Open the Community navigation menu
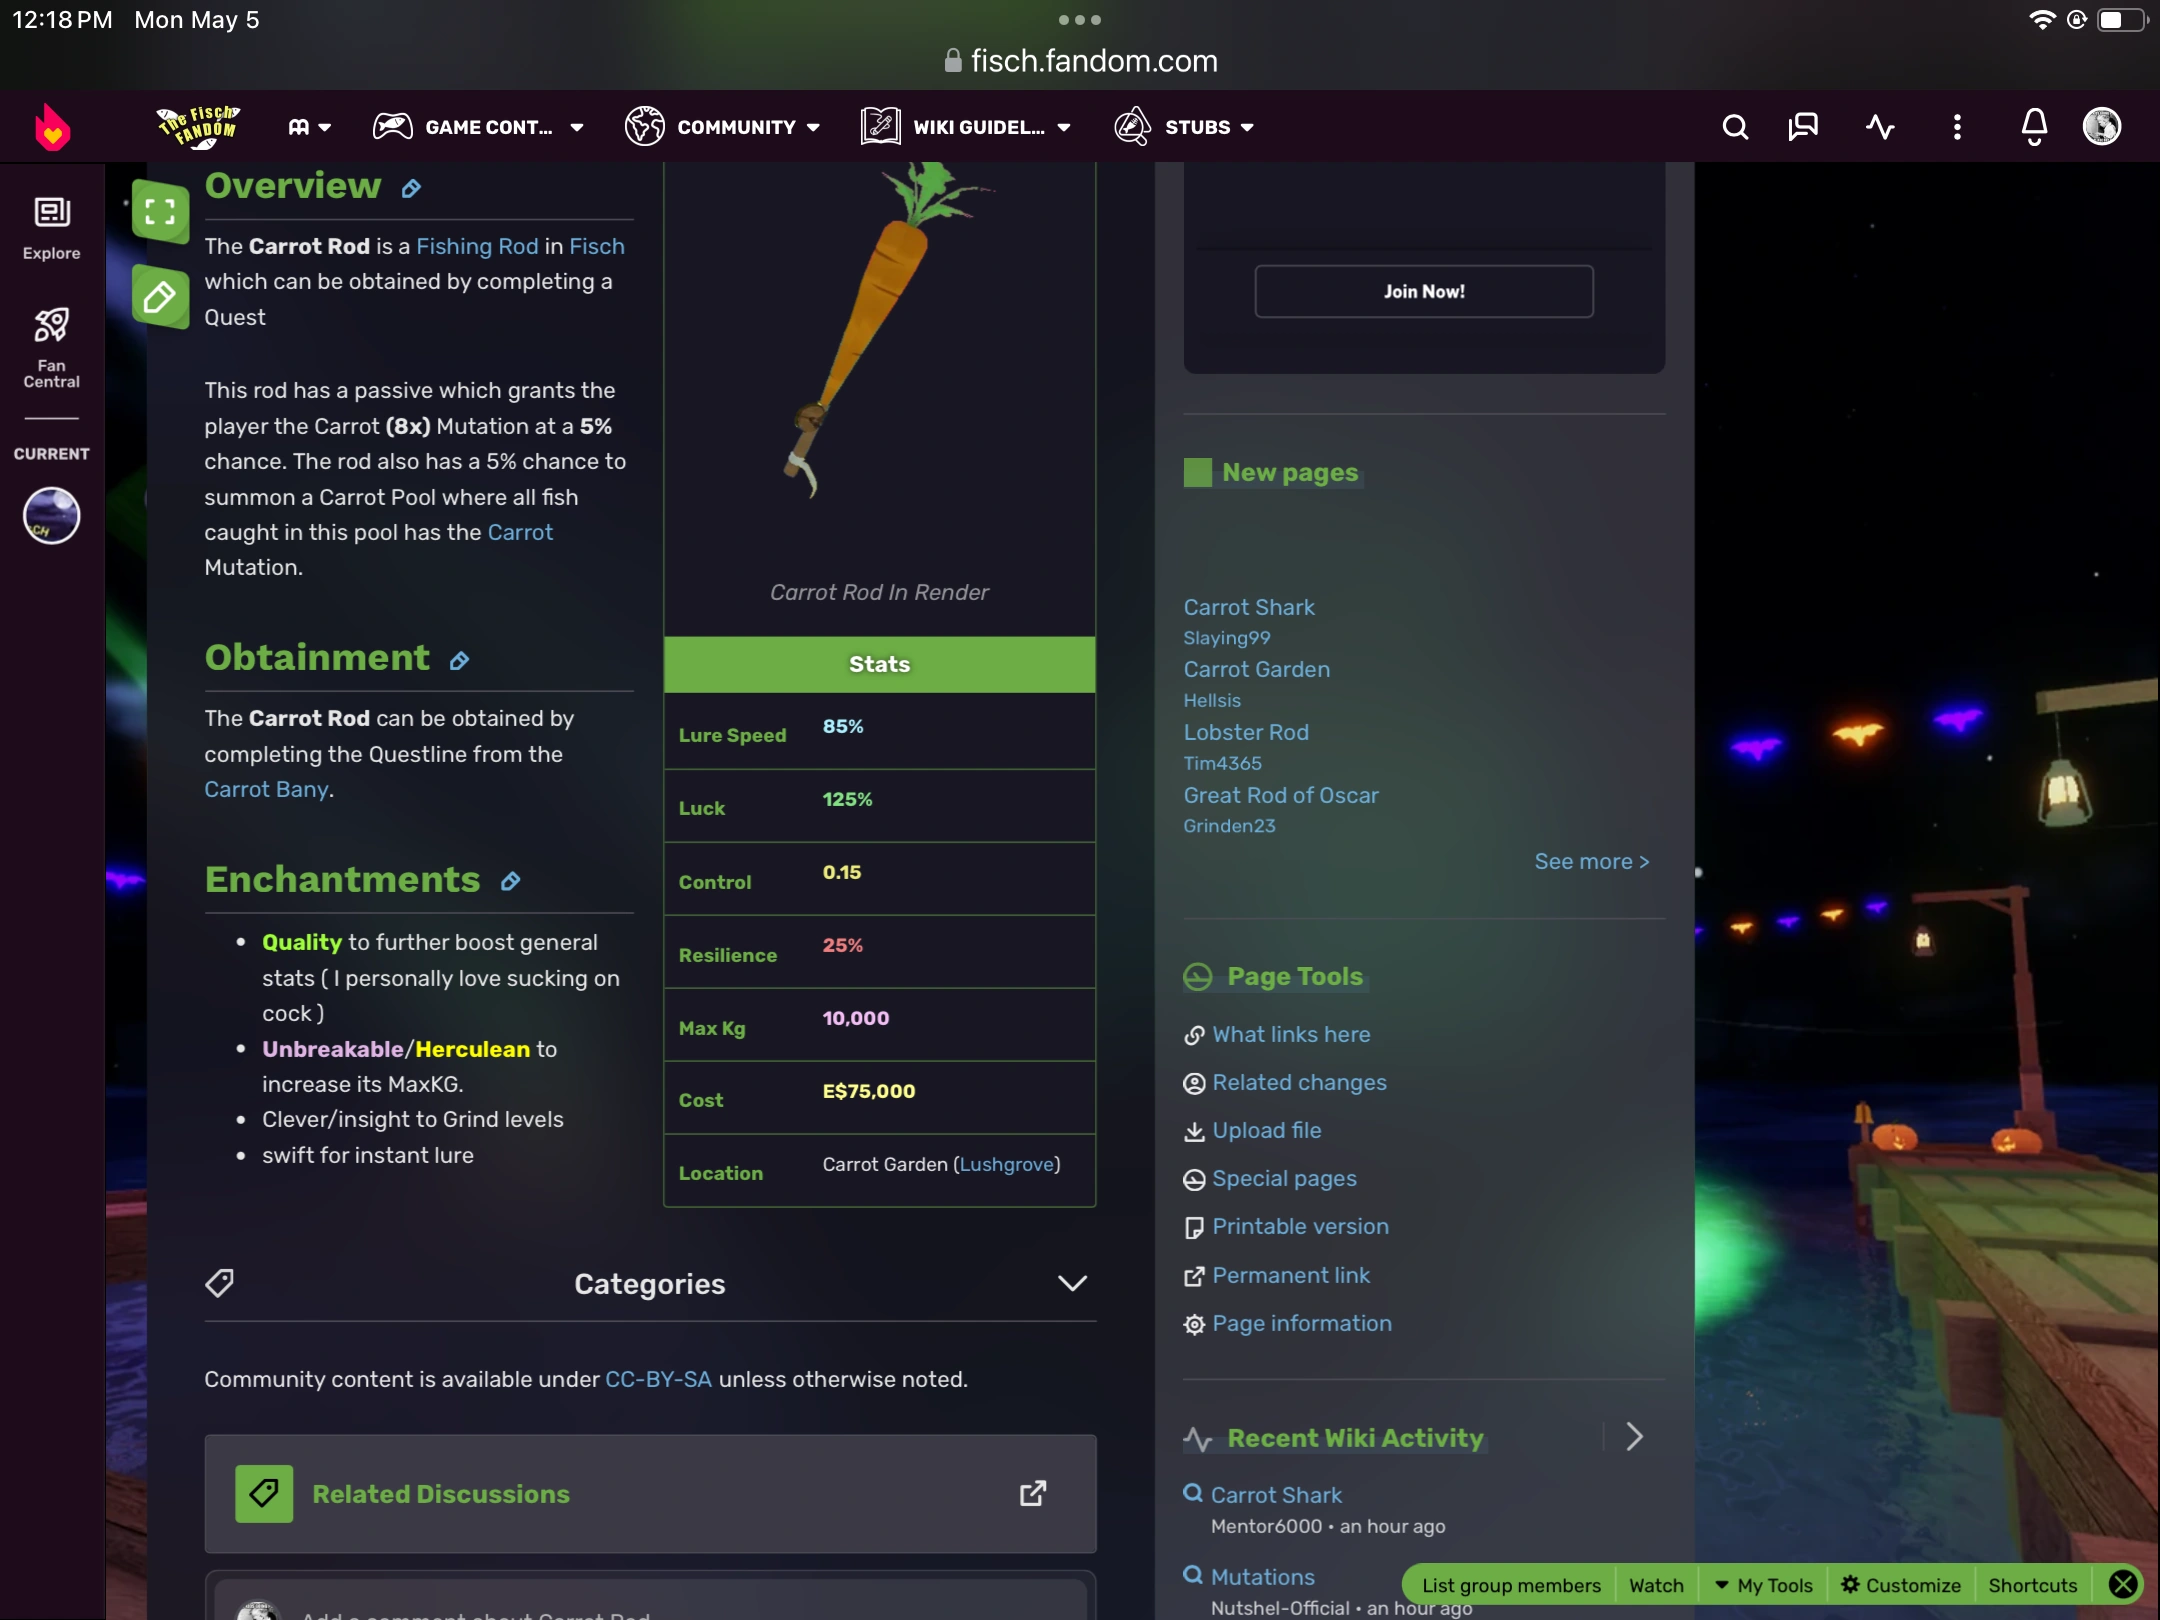Image resolution: width=2160 pixels, height=1620 pixels. click(x=723, y=127)
